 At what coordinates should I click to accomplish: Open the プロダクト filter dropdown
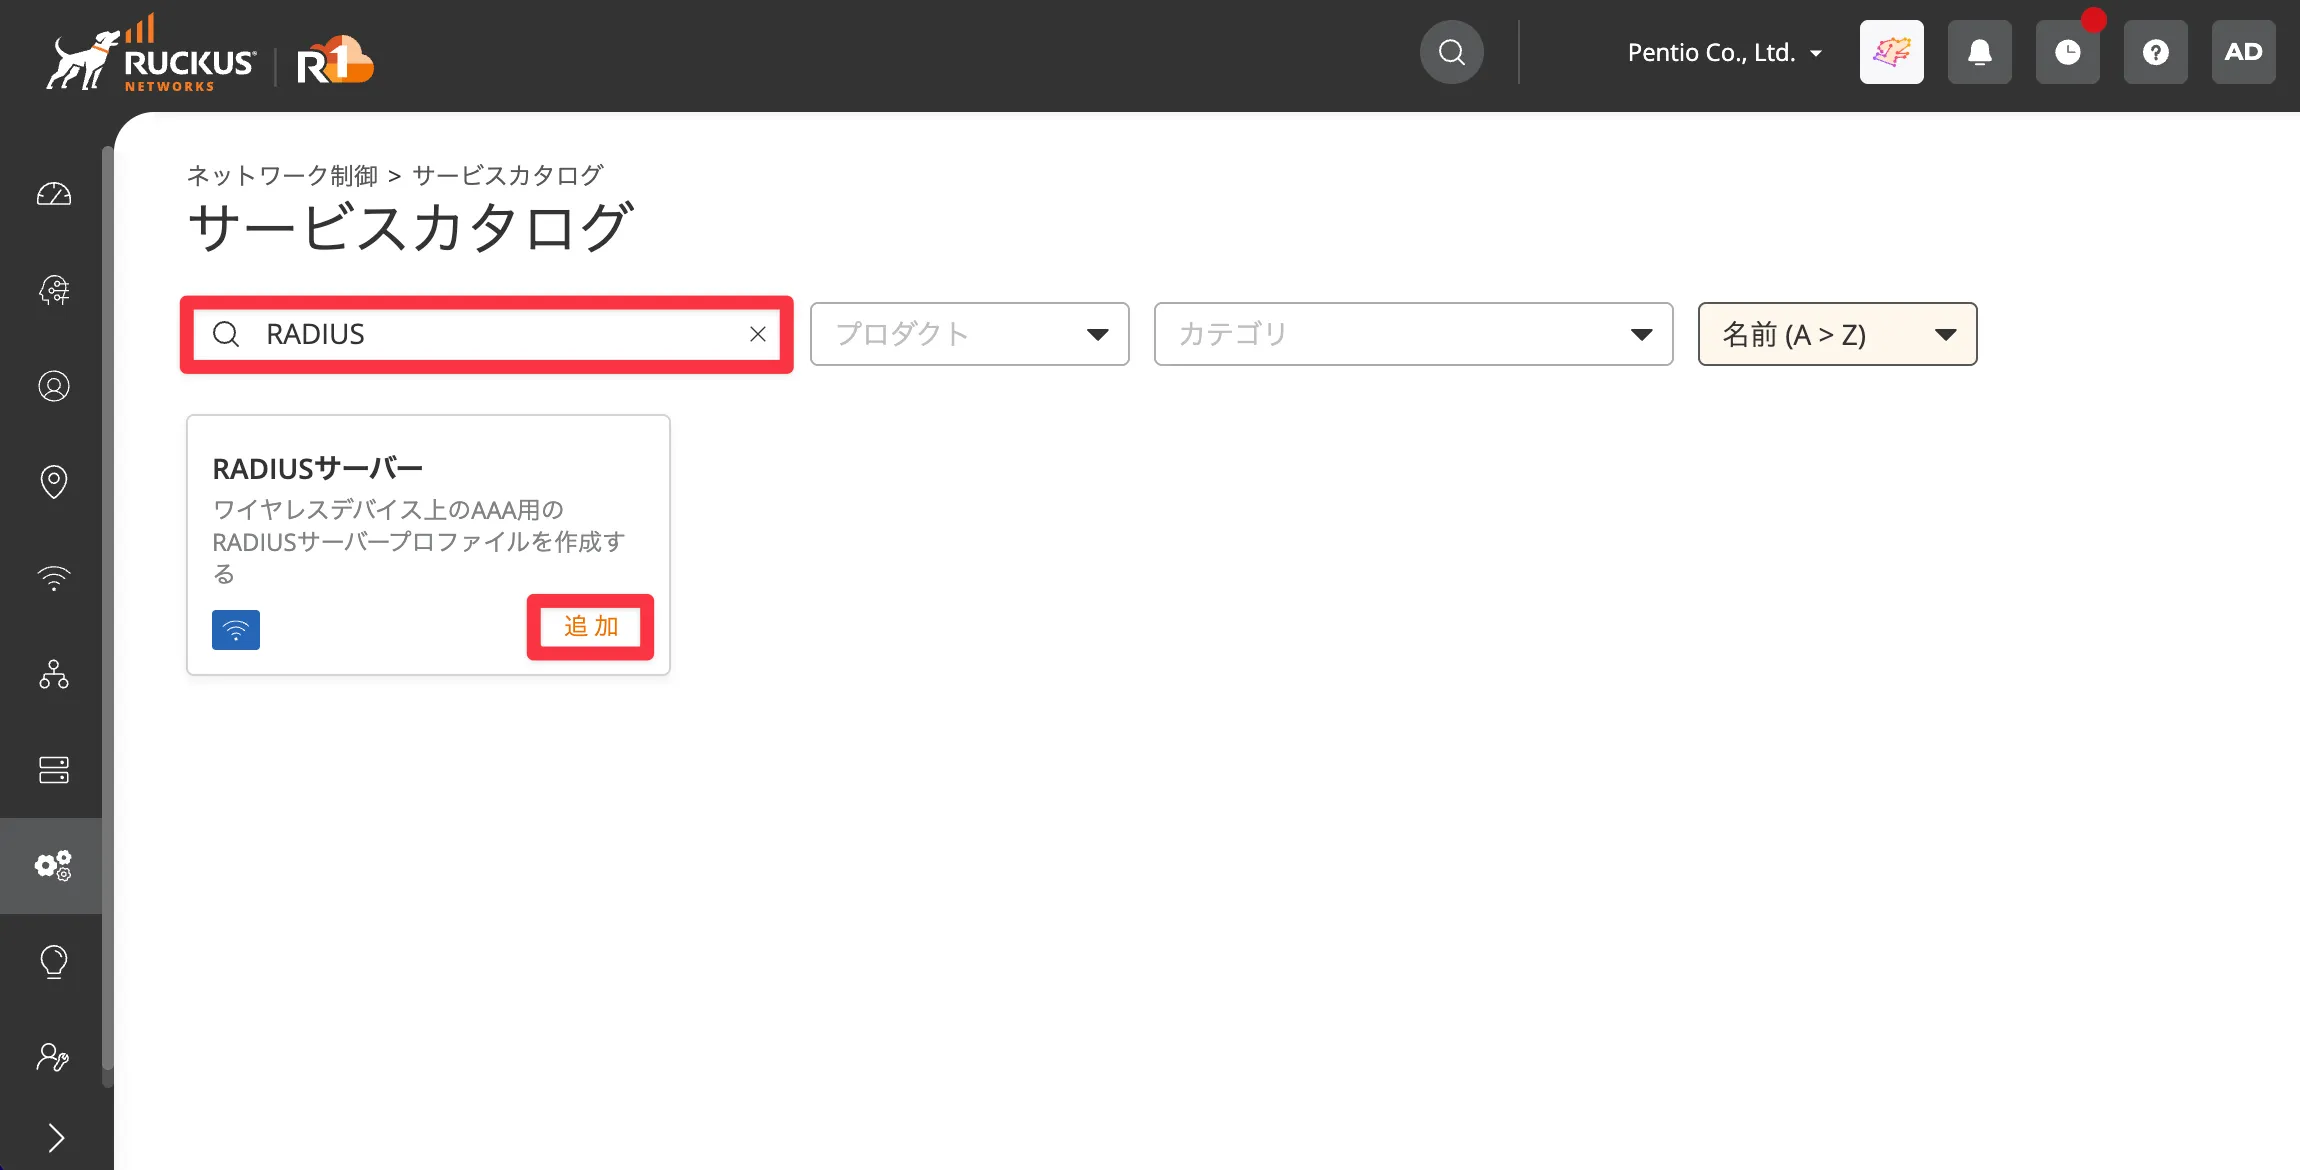[970, 334]
